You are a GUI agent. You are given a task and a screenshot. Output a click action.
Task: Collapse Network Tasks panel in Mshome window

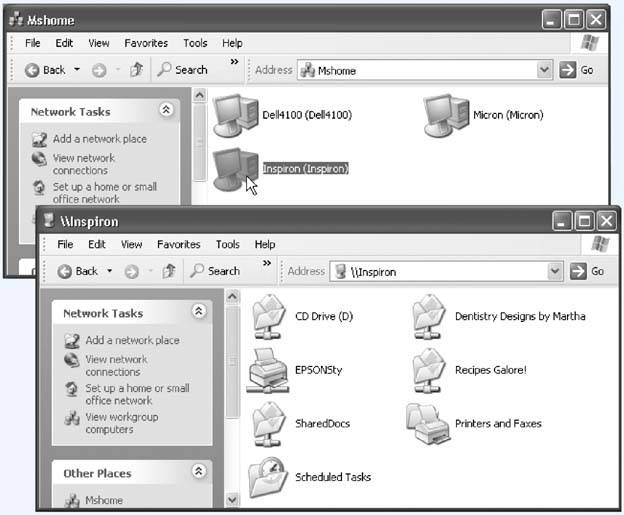point(166,109)
